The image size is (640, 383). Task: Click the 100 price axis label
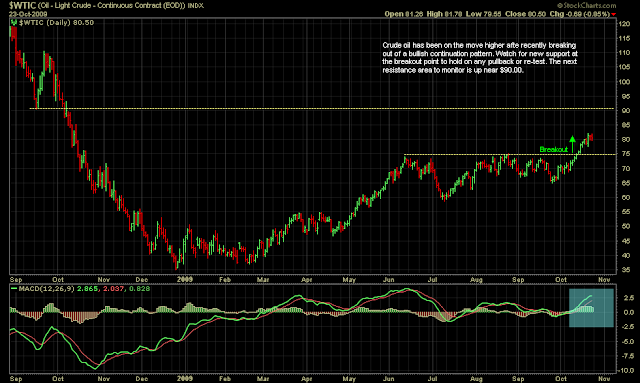coord(624,82)
